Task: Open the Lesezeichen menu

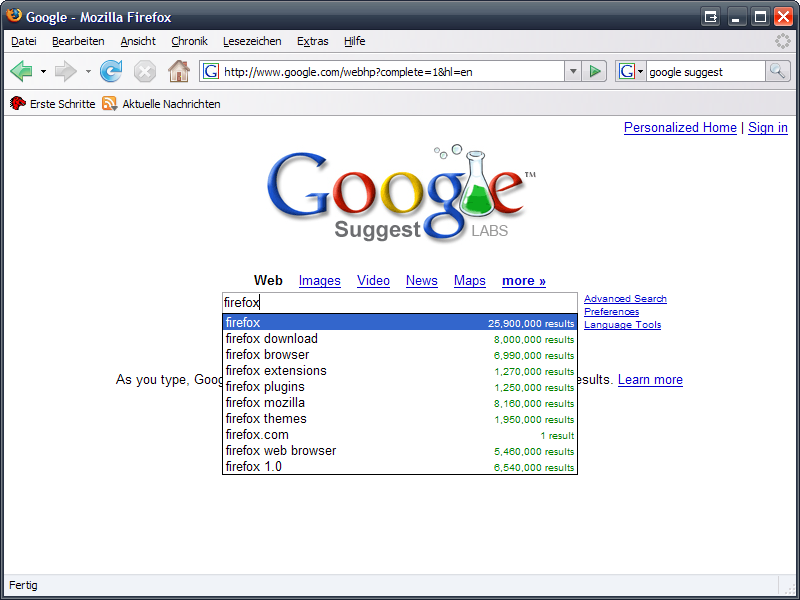Action: pyautogui.click(x=252, y=41)
